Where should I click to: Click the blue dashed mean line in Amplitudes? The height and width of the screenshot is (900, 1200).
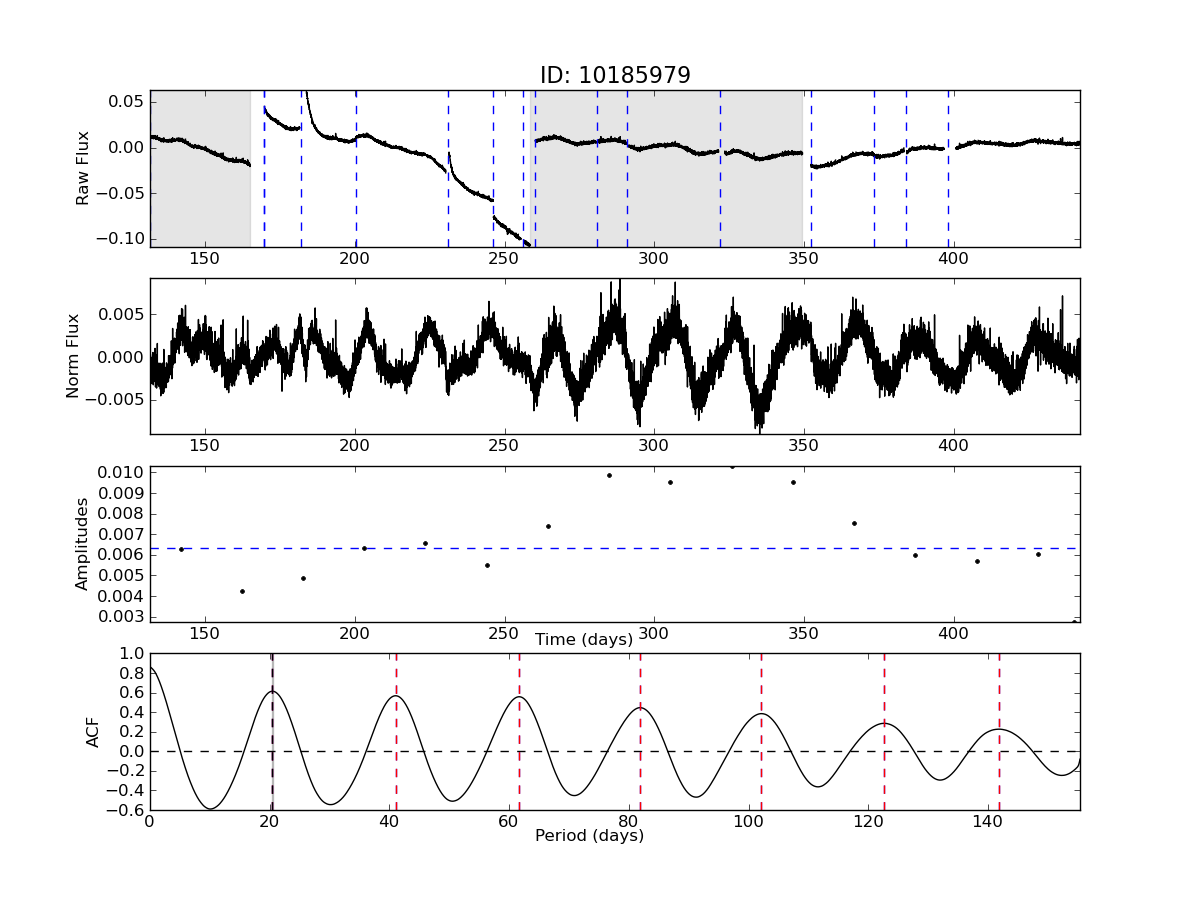[700, 548]
